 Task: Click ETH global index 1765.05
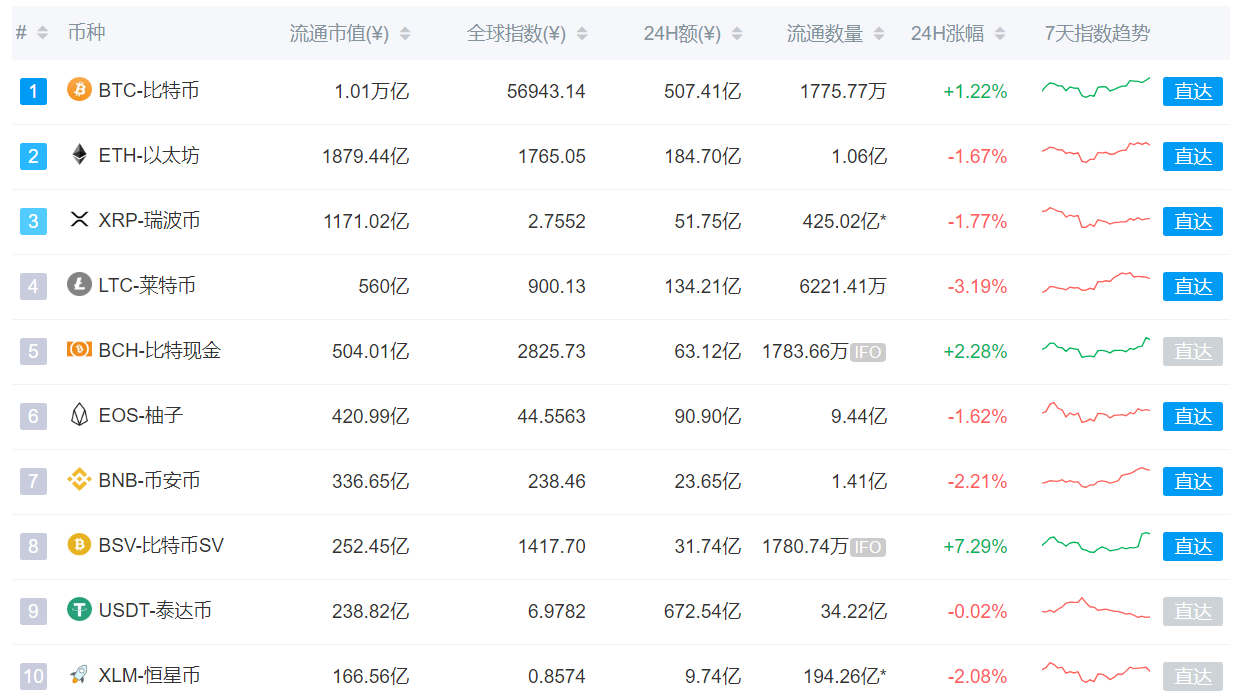pos(552,157)
